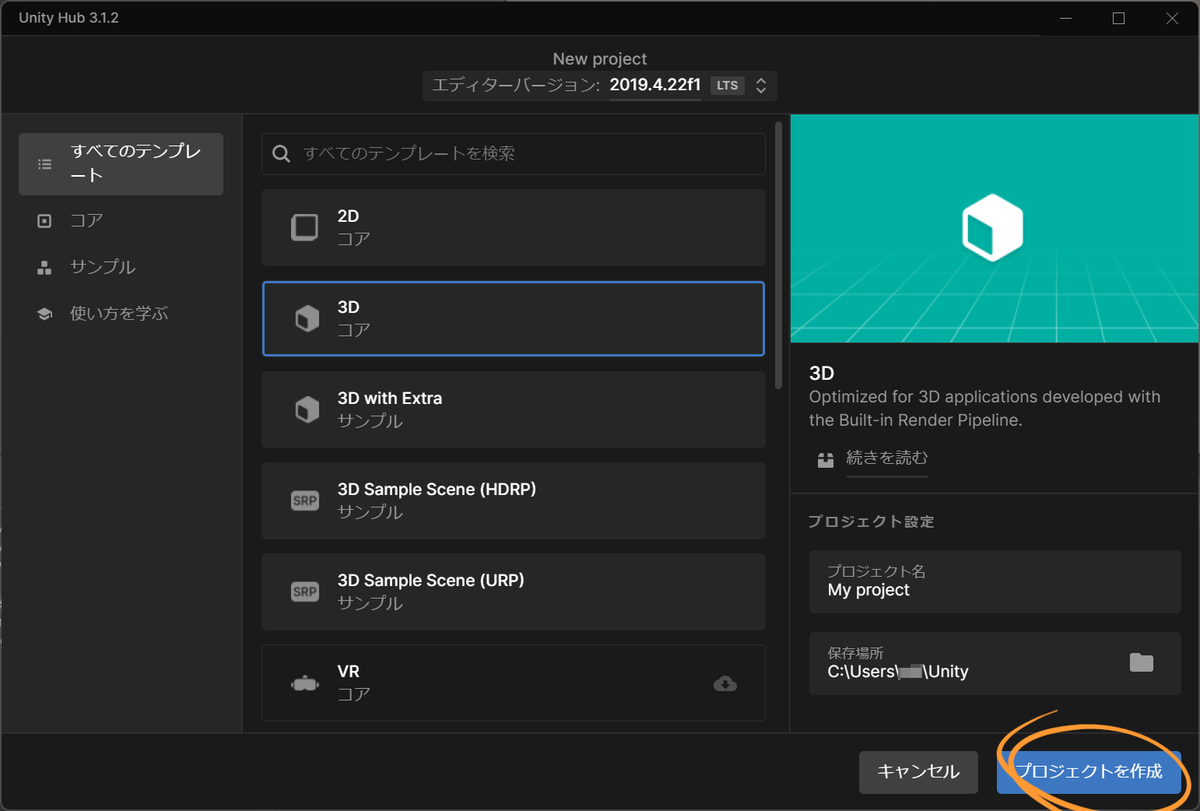Screen dimensions: 1200x811
Task: Click the 保存場所 path field
Action: [995, 662]
